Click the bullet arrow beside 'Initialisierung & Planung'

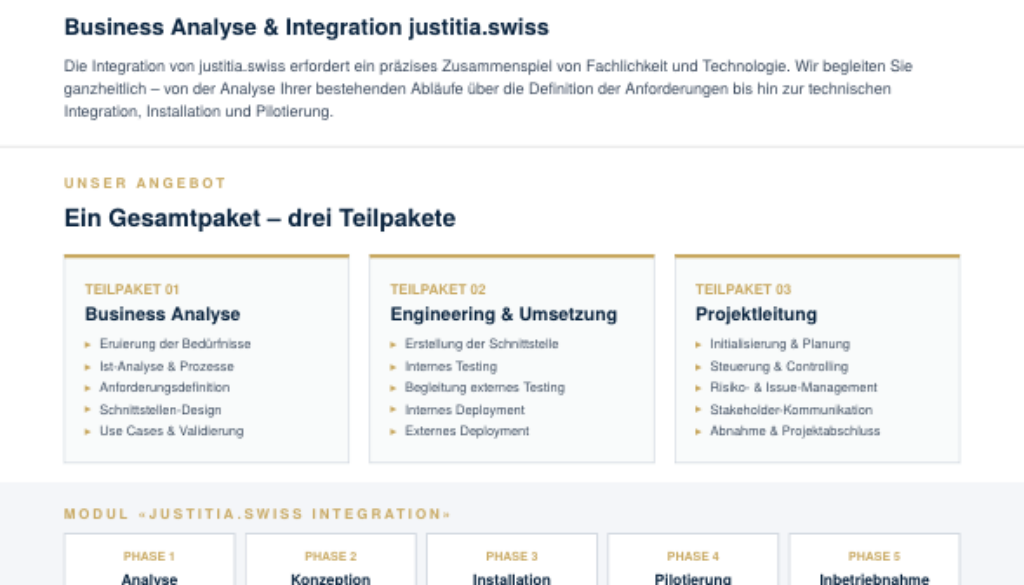698,345
